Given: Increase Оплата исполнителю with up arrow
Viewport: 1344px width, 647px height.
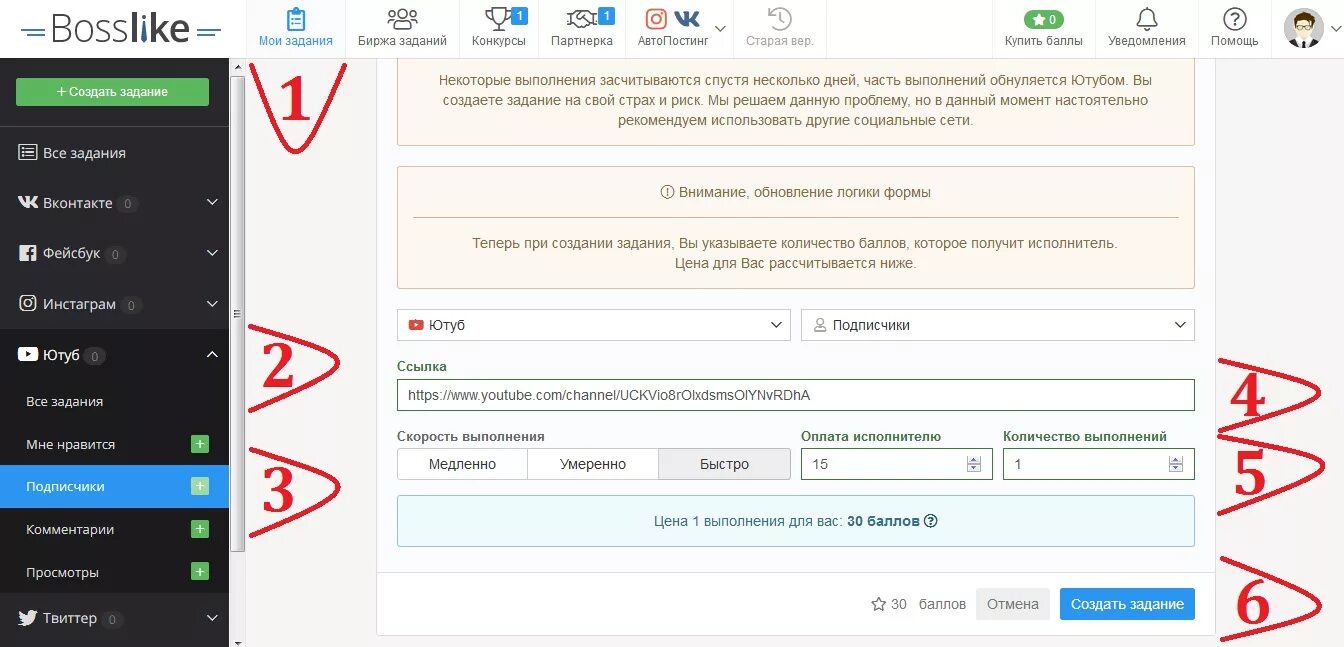Looking at the screenshot, I should (974, 460).
